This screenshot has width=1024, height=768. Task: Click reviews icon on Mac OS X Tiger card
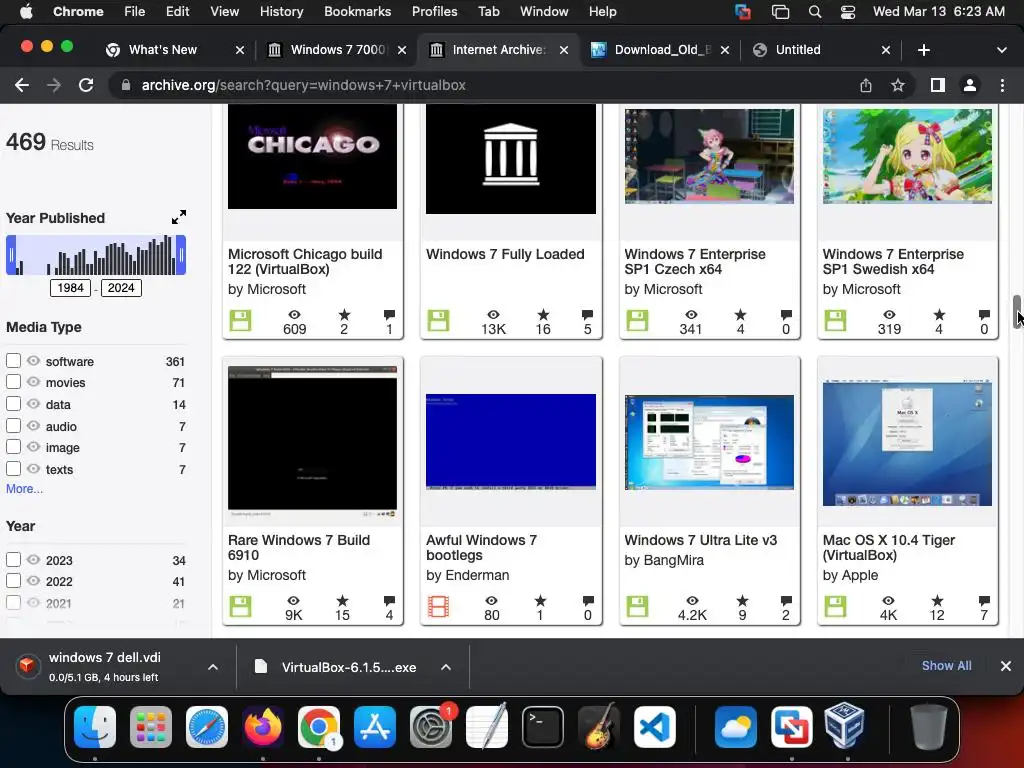984,601
